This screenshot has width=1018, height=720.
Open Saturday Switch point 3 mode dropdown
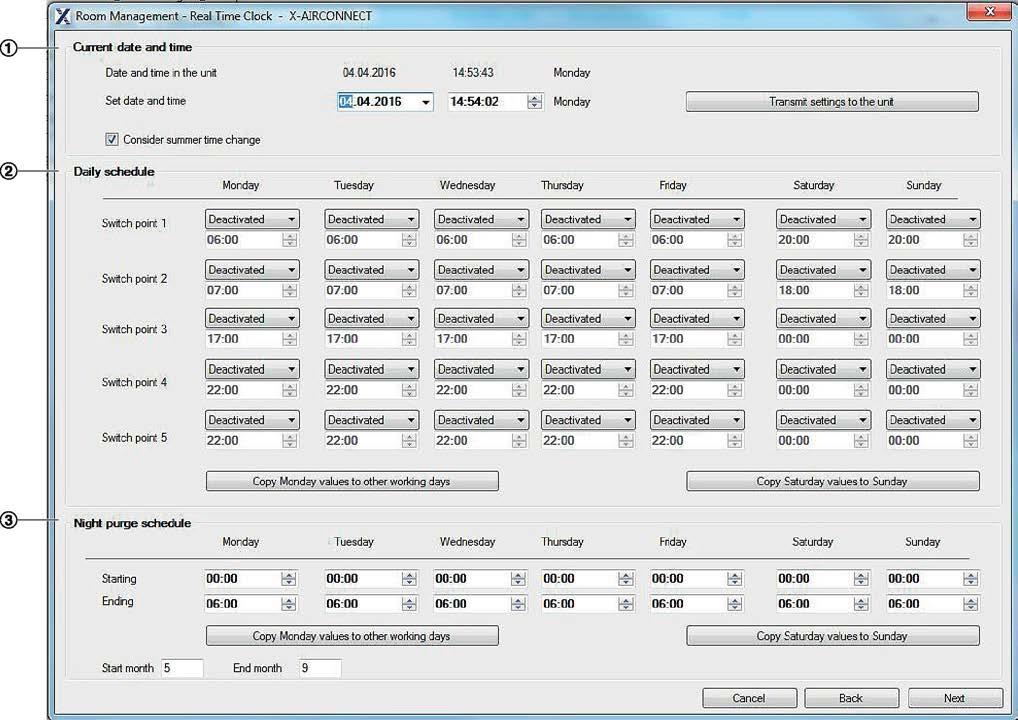tap(823, 319)
